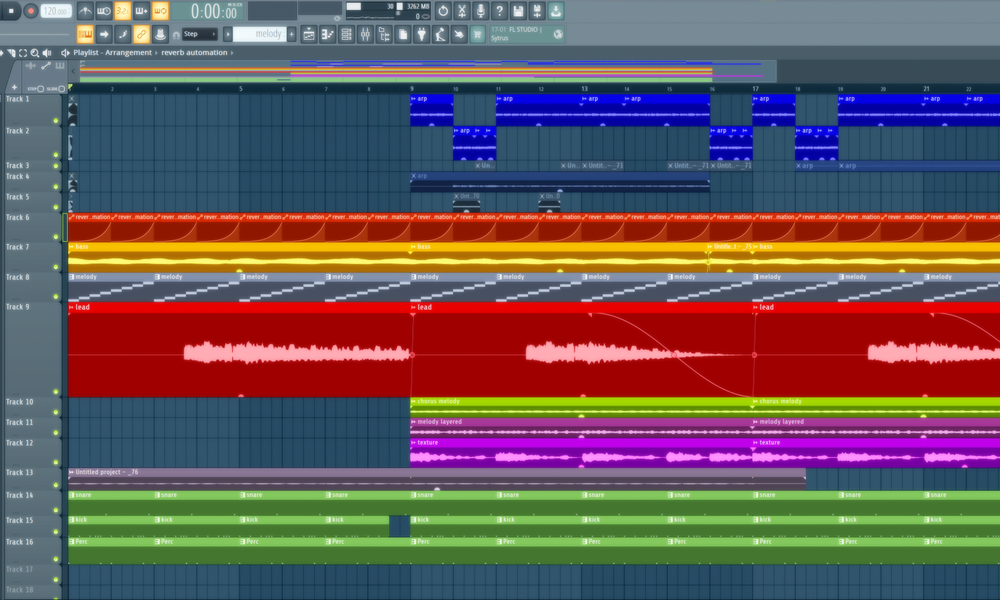Open the channel rack icon

click(346, 34)
